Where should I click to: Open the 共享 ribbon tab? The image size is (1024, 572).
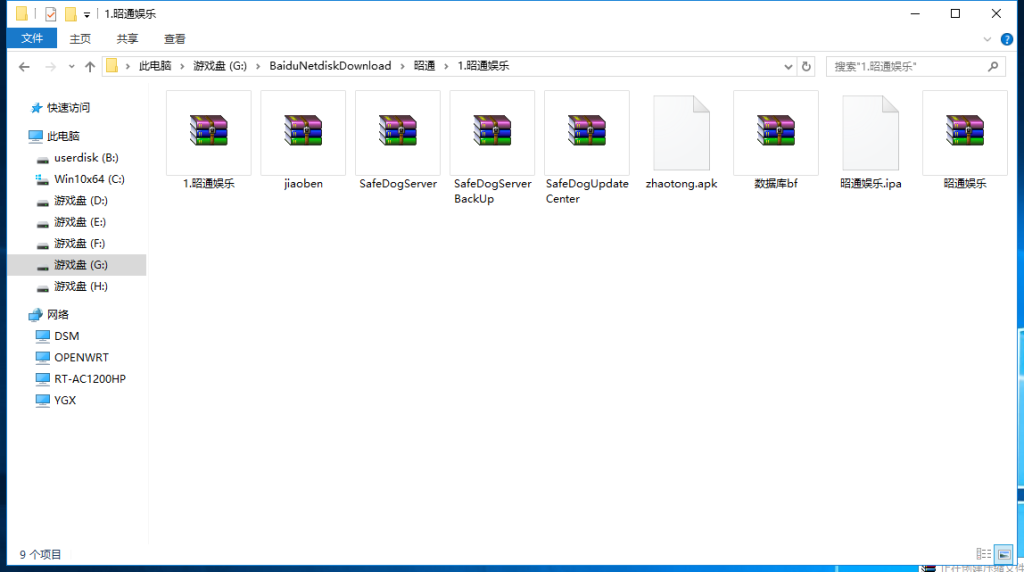127,39
